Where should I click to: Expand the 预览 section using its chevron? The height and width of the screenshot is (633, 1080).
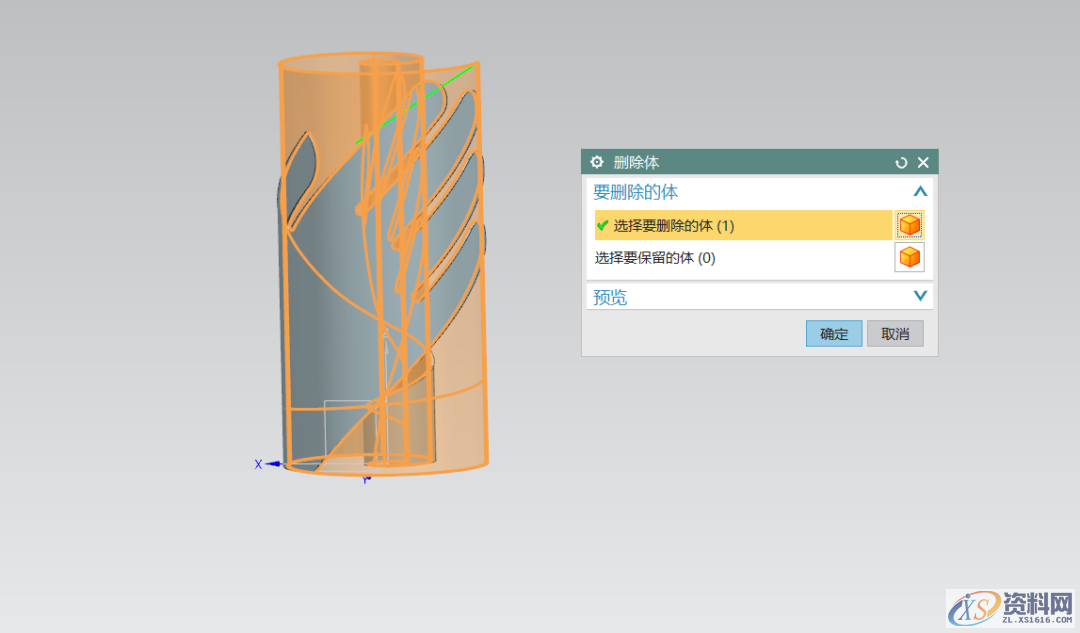coord(920,296)
